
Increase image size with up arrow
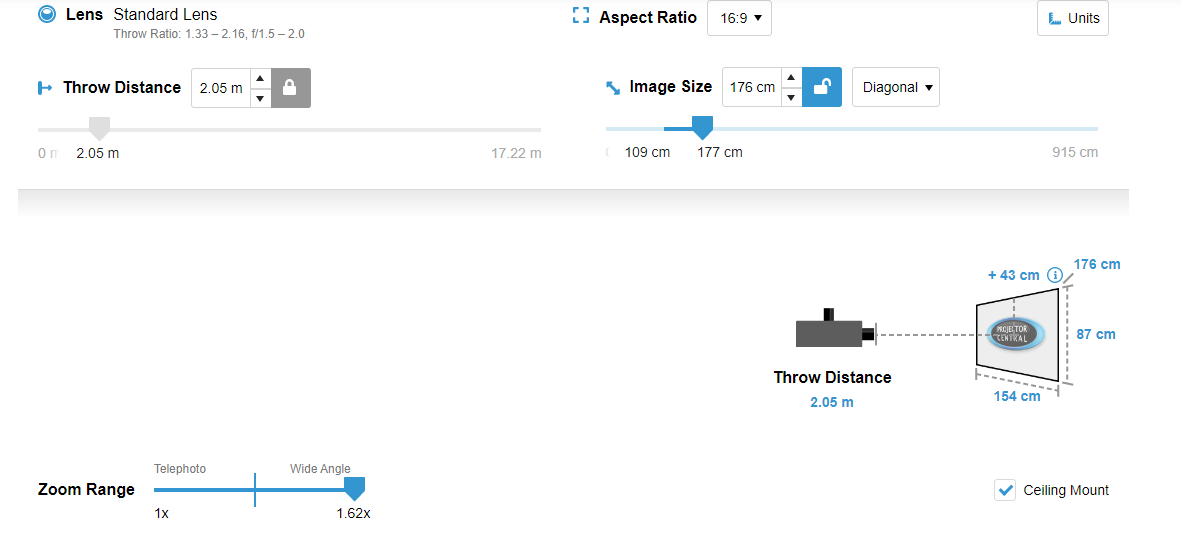[x=791, y=78]
